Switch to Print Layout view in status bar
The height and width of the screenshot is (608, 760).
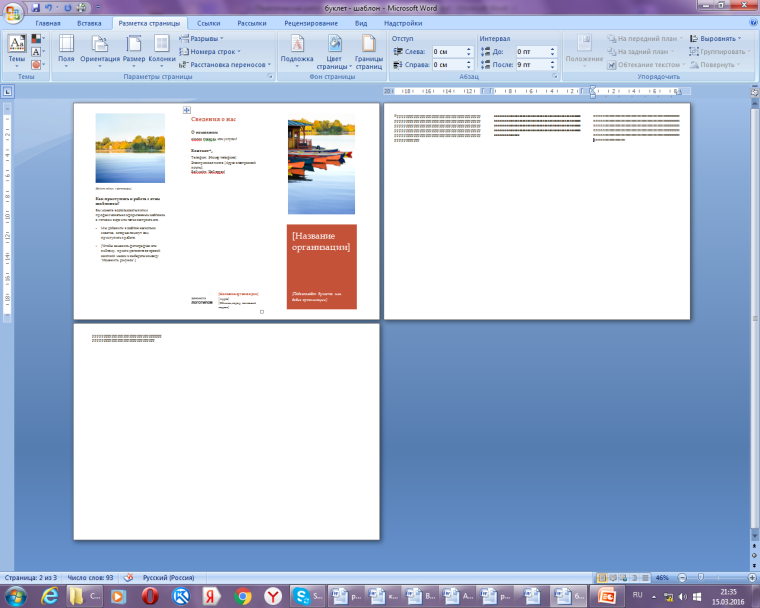602,578
